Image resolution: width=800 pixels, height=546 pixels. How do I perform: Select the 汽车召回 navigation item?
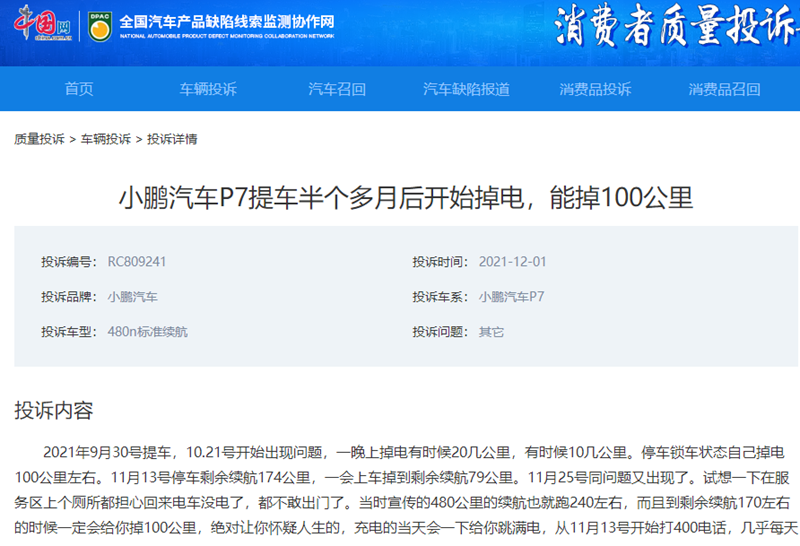click(x=337, y=89)
